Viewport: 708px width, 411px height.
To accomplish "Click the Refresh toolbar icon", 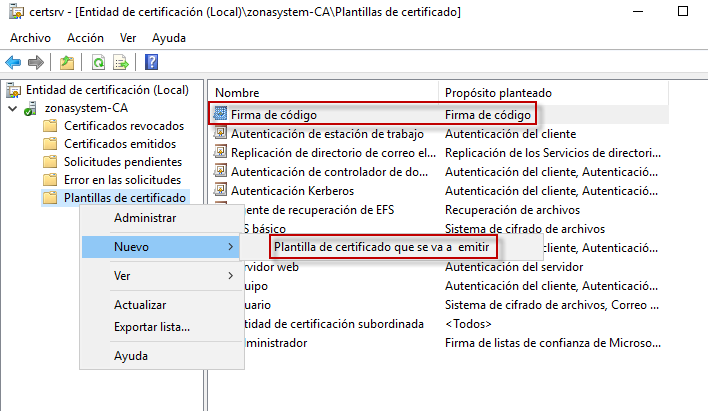I will click(98, 62).
